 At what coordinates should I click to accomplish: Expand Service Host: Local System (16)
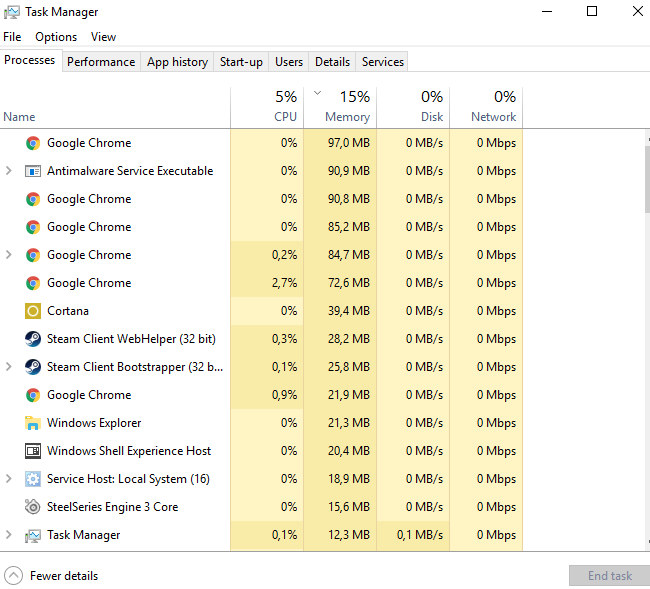coord(8,479)
